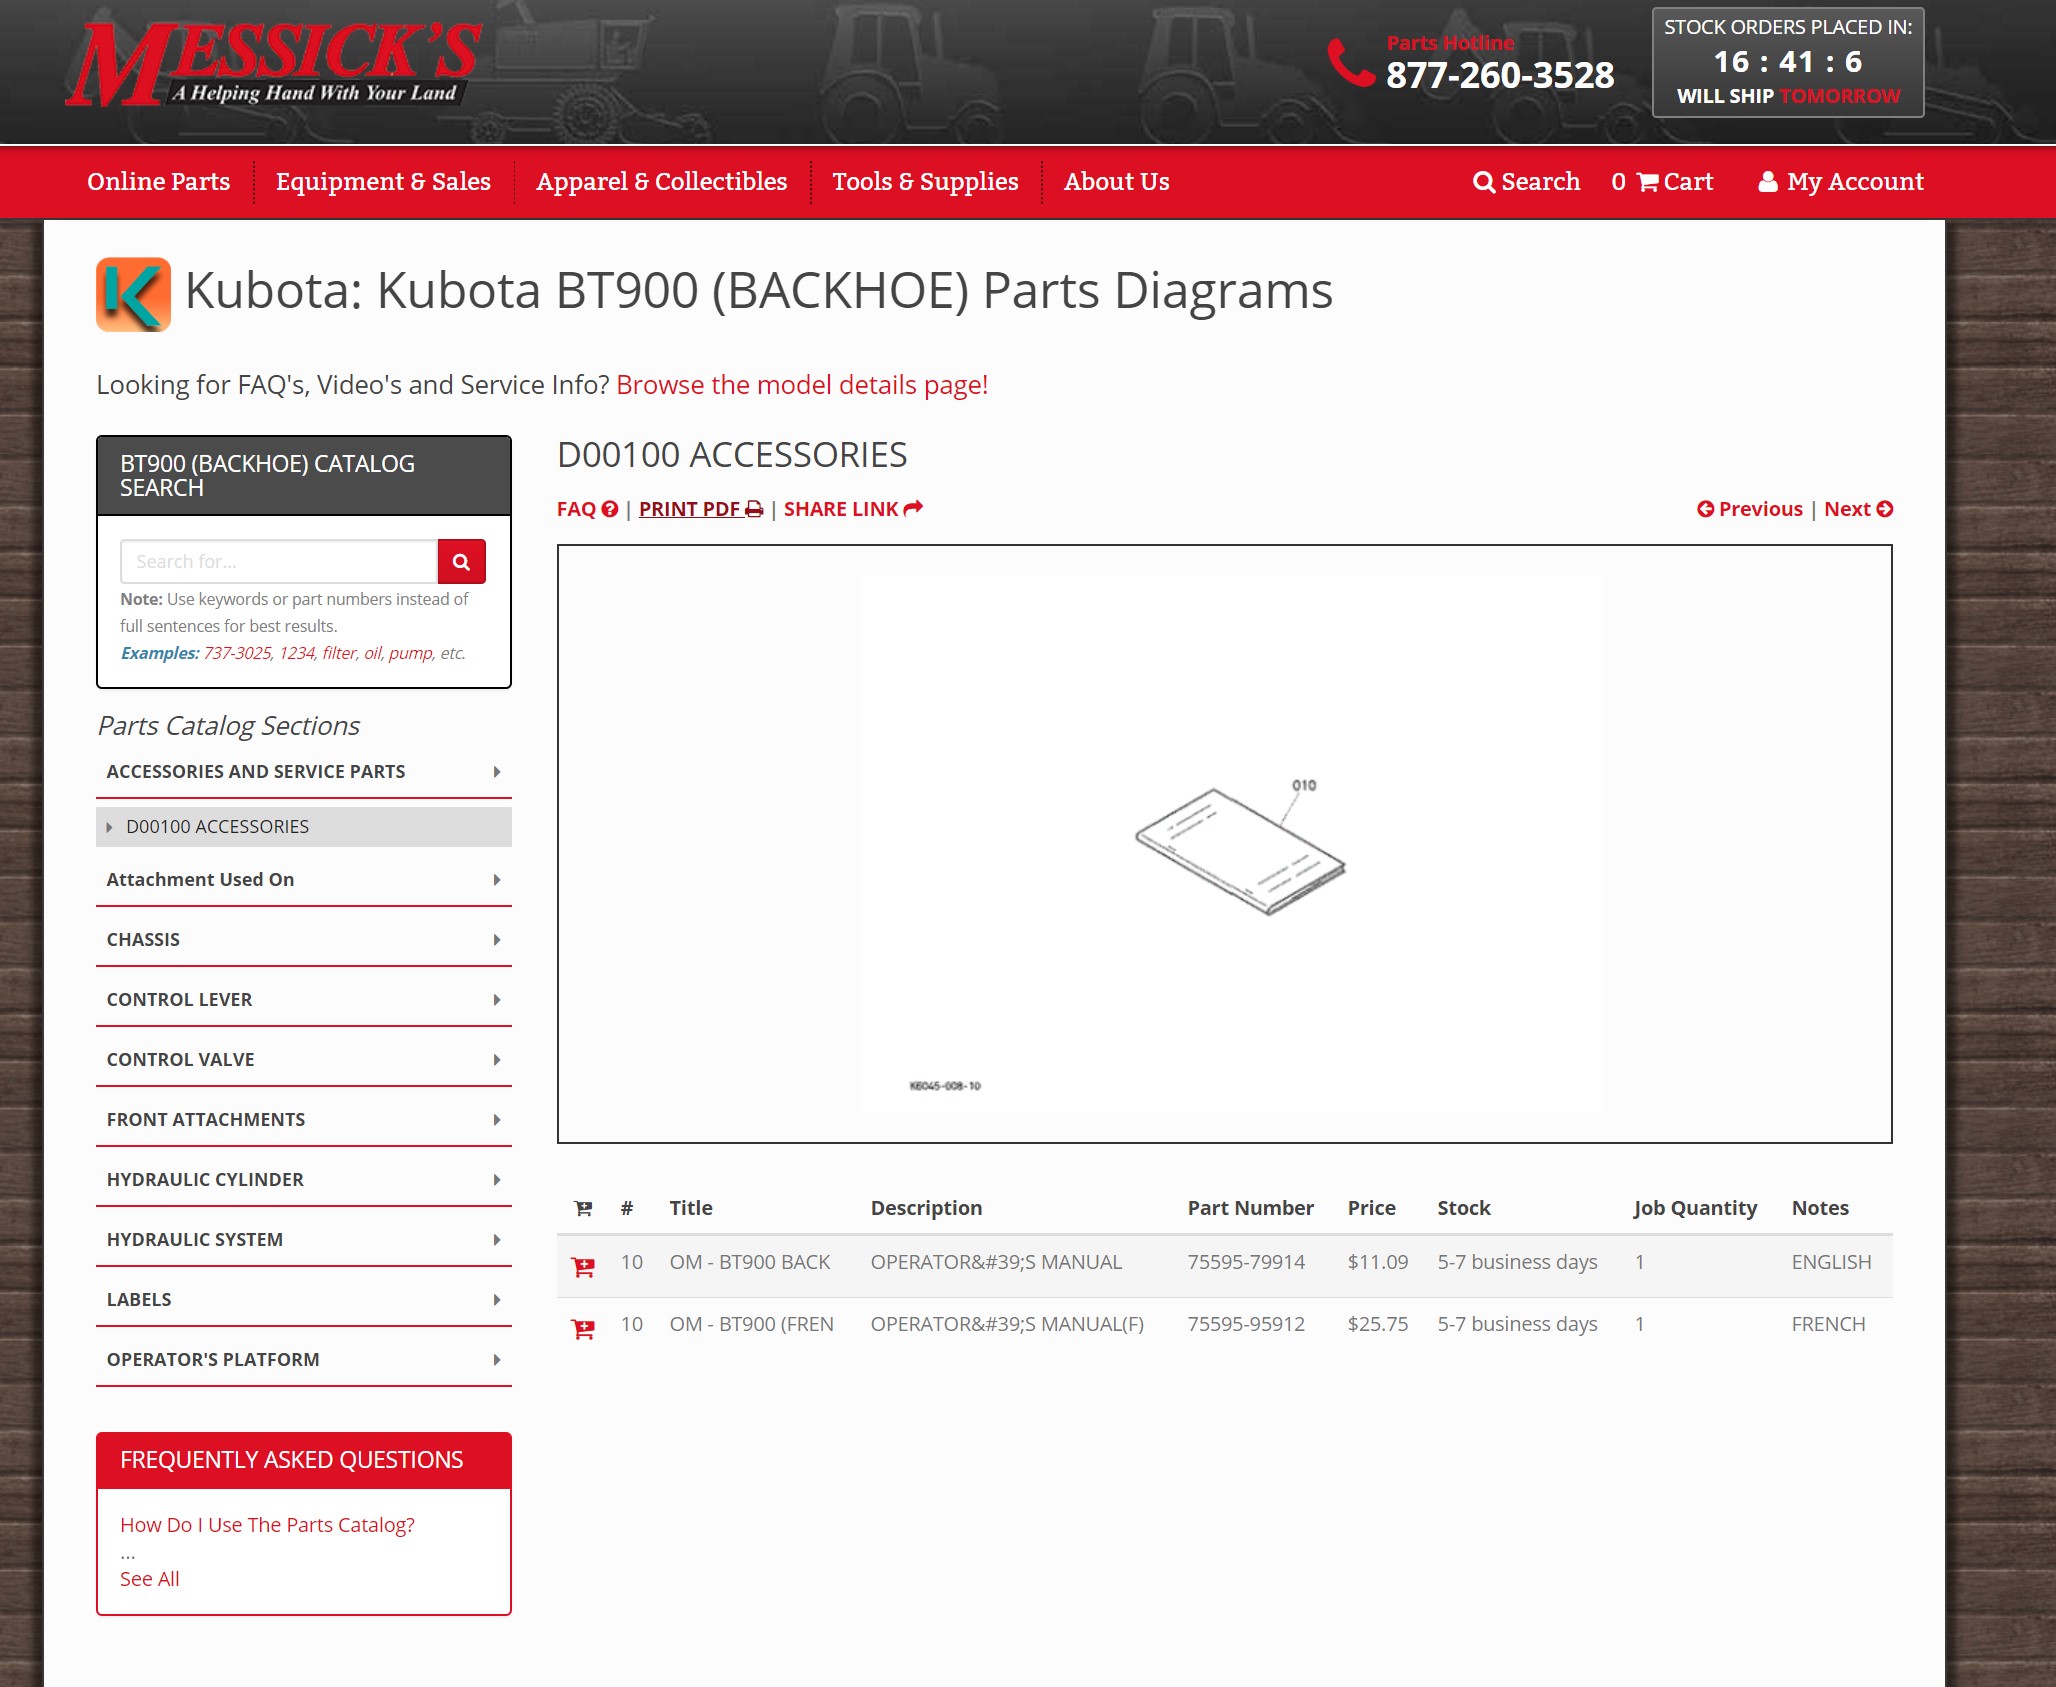The image size is (2056, 1687).
Task: Add English operator's manual to cart
Action: pyautogui.click(x=583, y=1267)
